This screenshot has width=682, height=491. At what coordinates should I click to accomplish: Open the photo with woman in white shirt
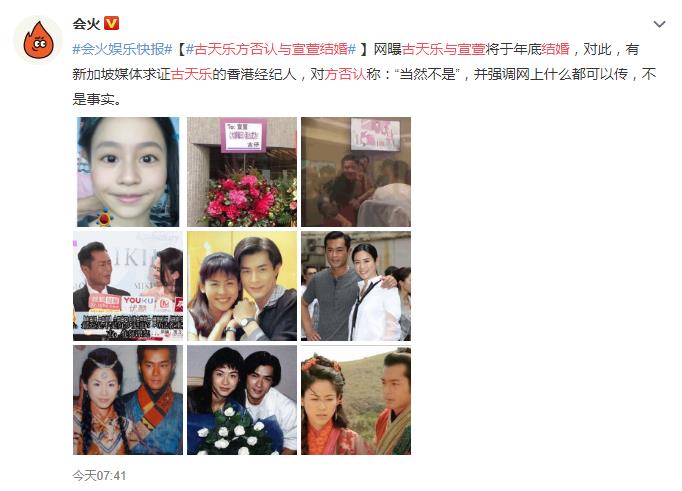(x=356, y=286)
